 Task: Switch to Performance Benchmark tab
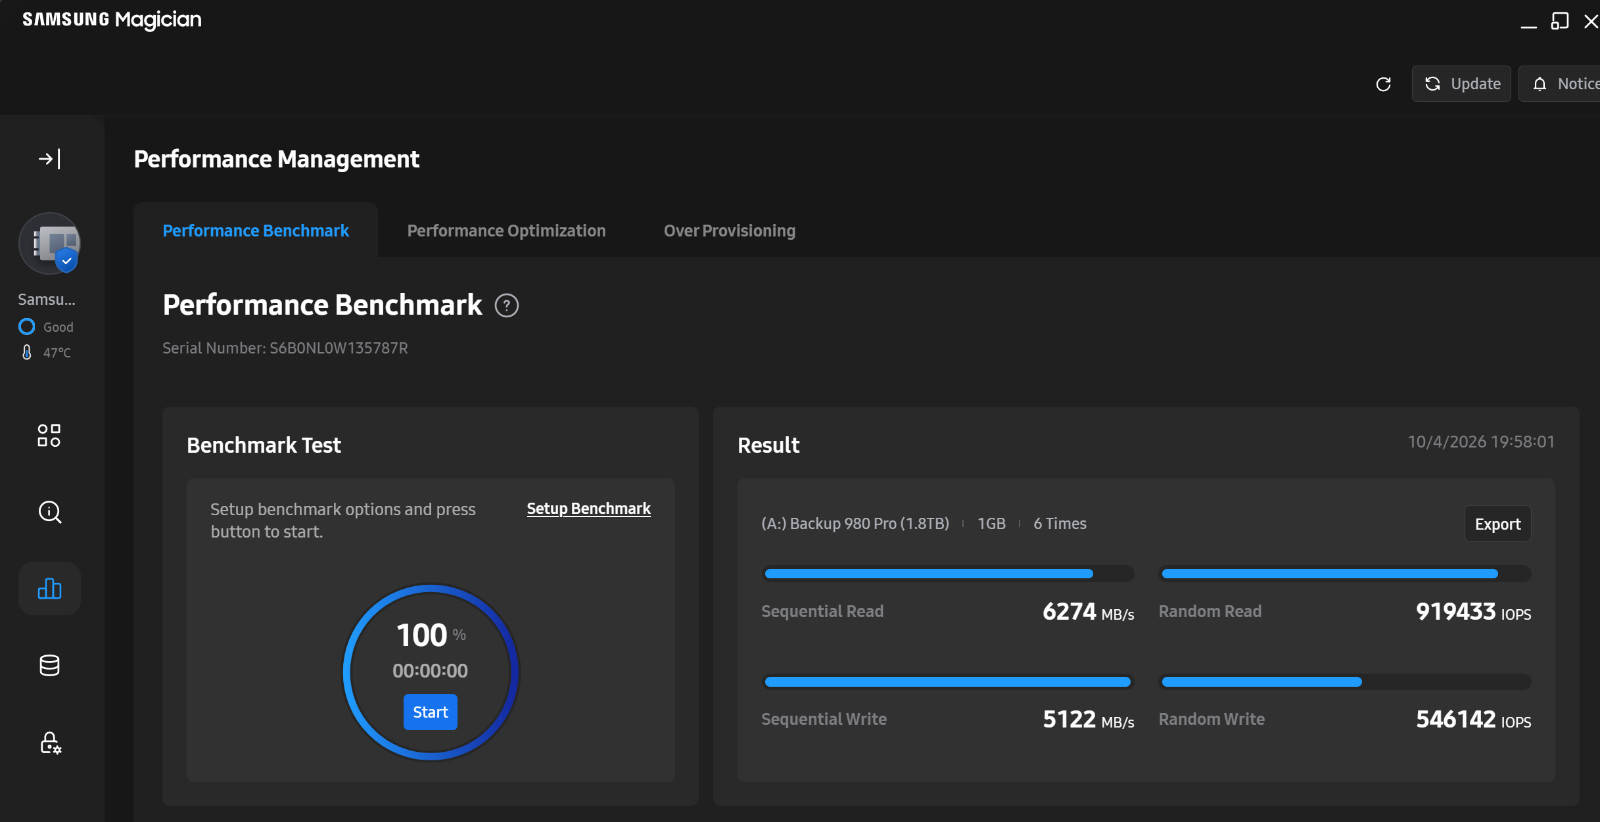tap(256, 231)
